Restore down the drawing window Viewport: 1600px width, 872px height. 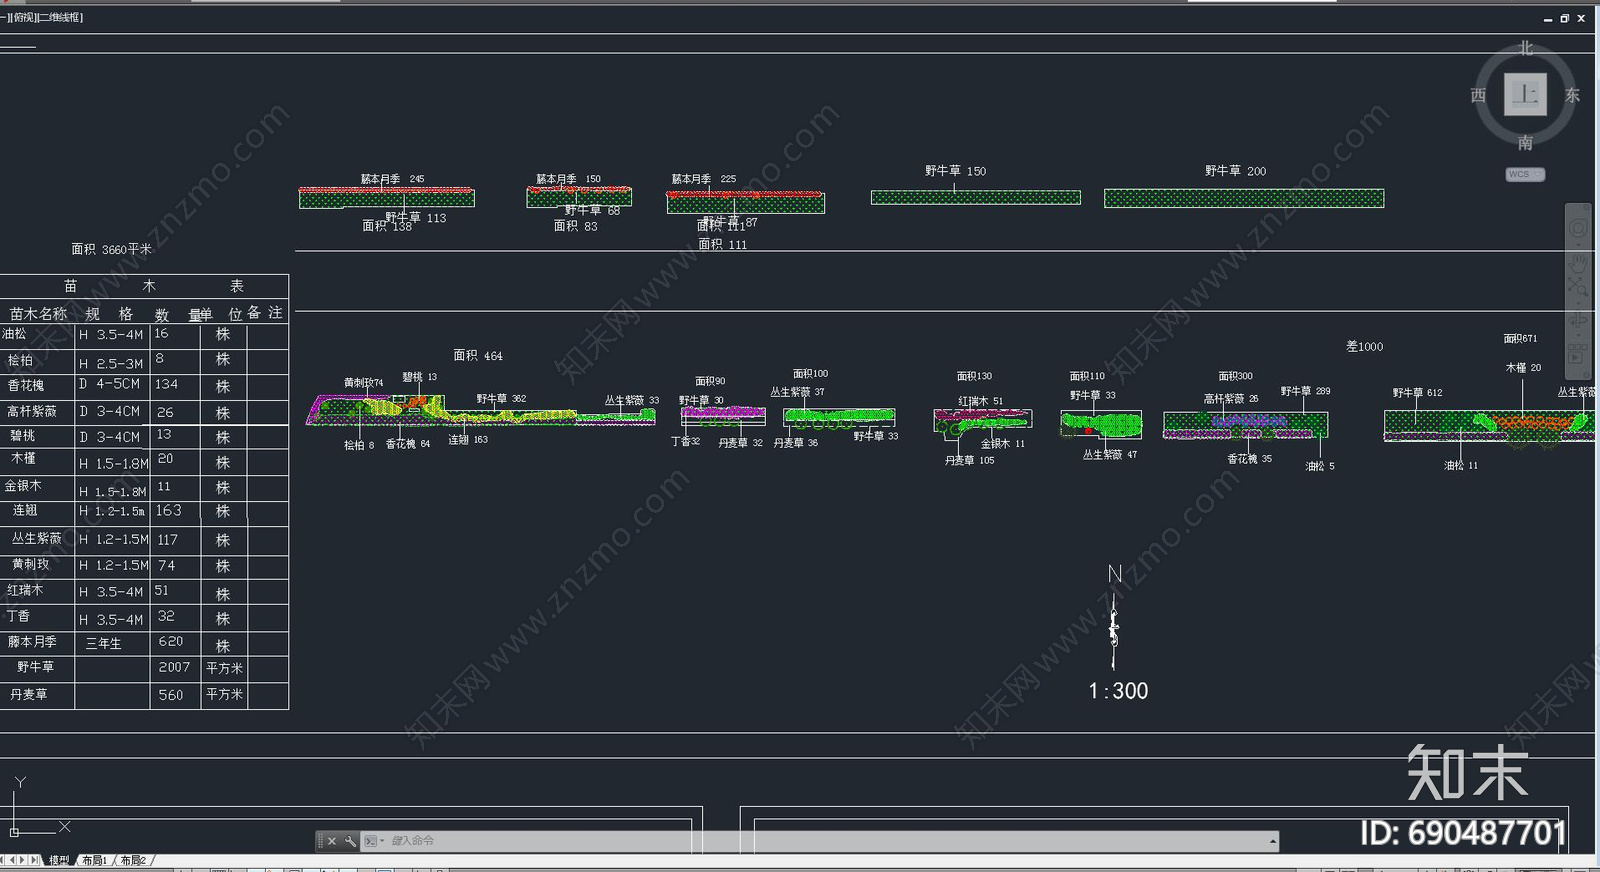click(1564, 18)
